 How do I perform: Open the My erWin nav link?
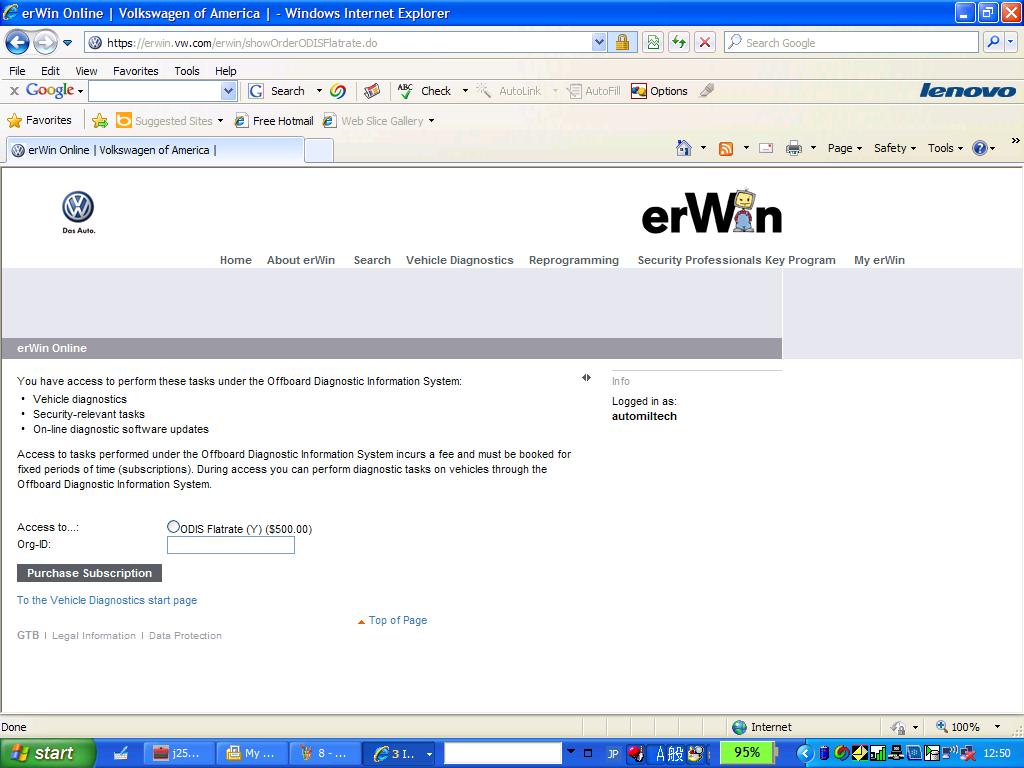(x=880, y=260)
